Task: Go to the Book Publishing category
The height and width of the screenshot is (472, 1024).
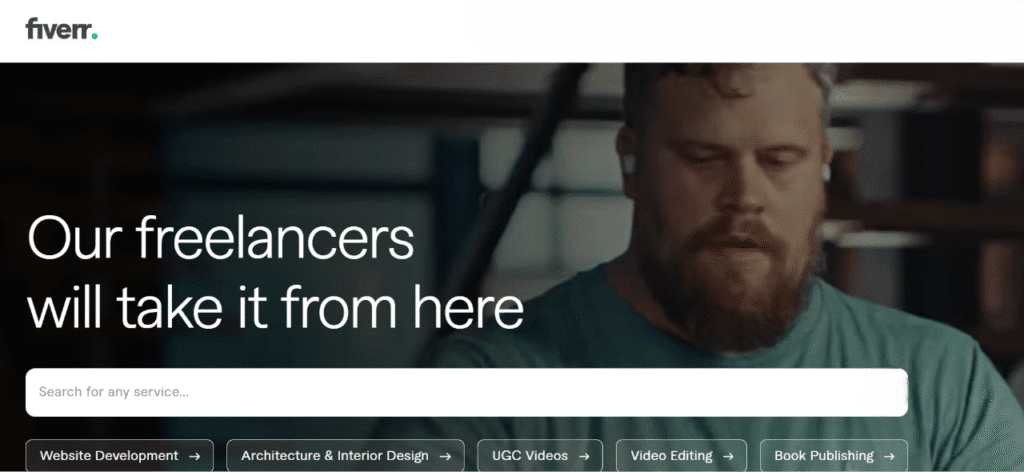Action: point(834,456)
